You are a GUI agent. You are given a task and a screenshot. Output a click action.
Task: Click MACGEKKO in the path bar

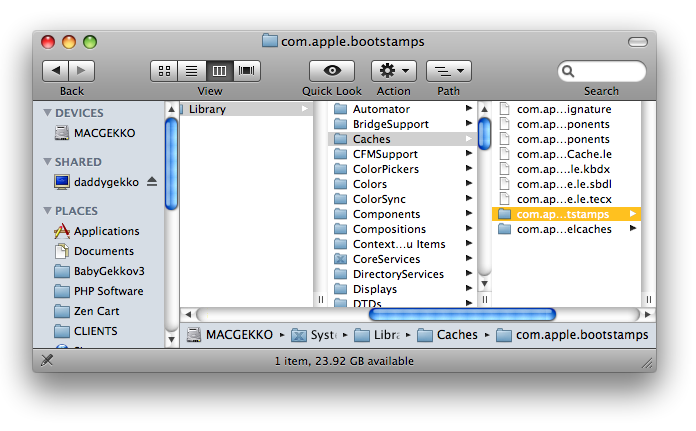point(229,335)
